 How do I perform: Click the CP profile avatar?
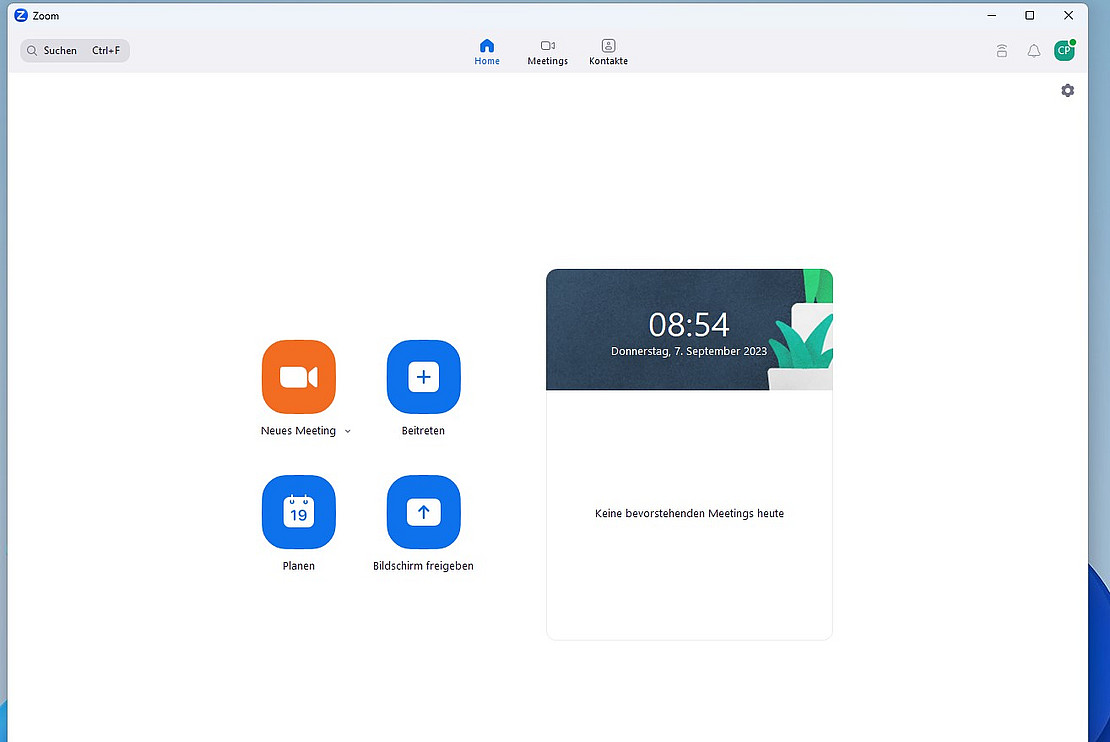click(x=1064, y=51)
